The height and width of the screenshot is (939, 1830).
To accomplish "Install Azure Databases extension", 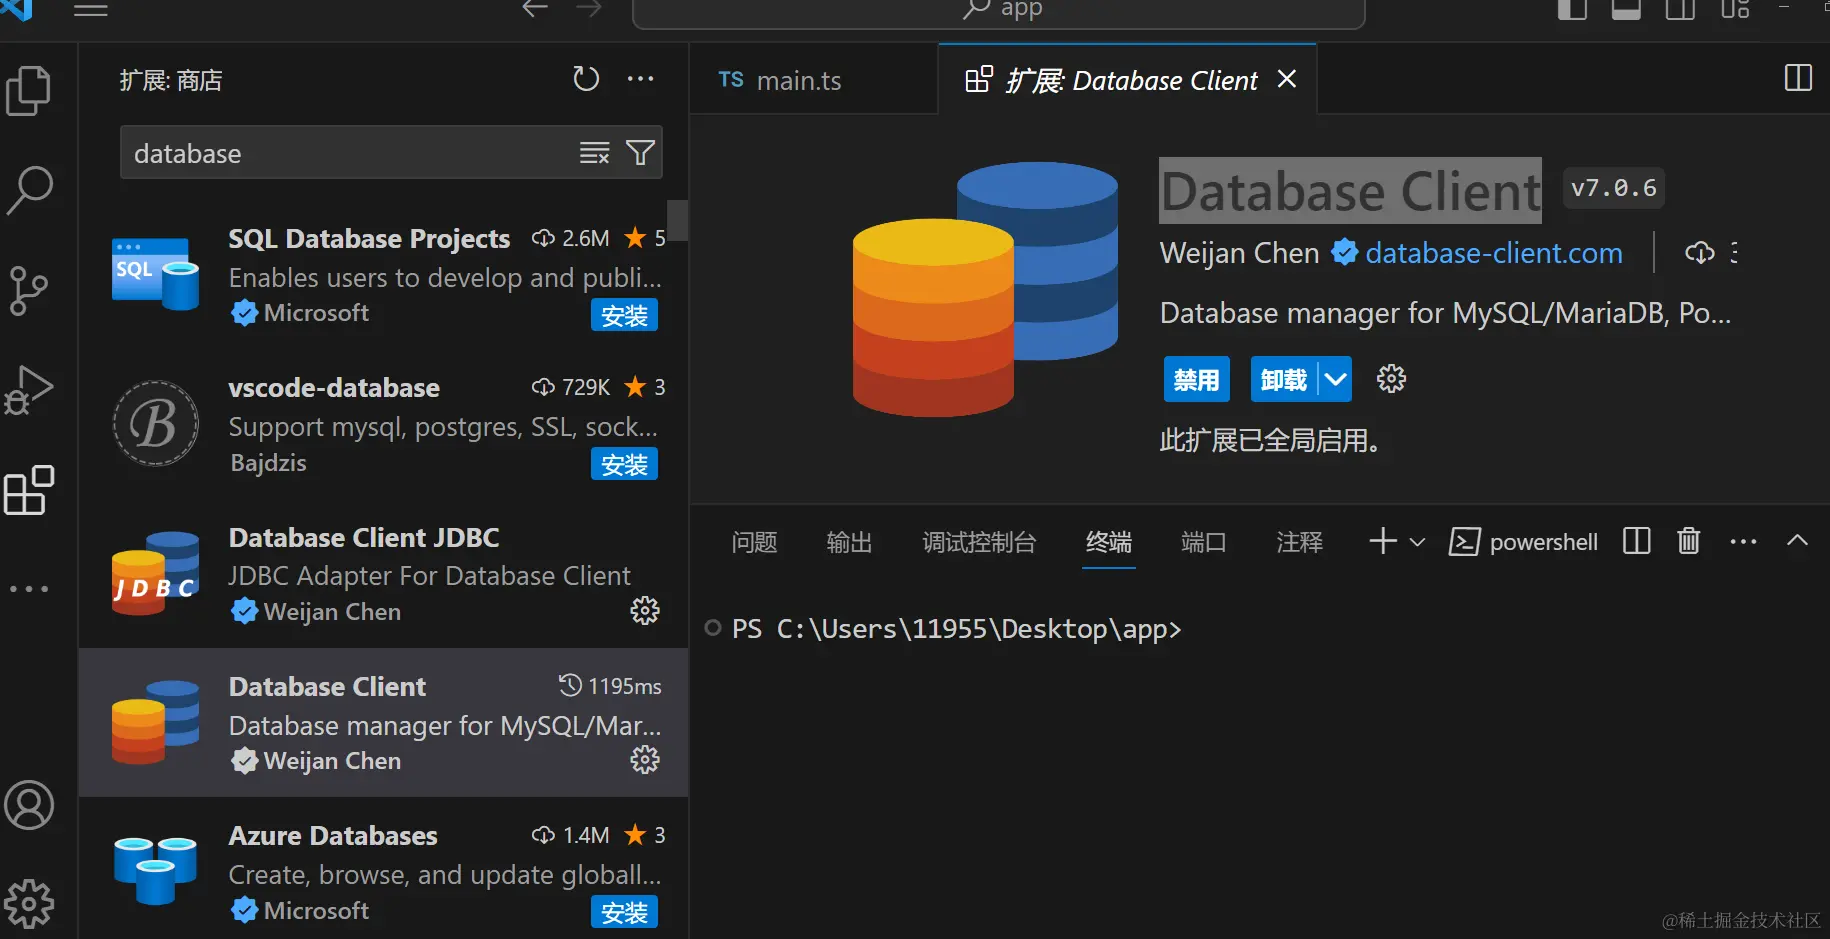I will click(624, 912).
